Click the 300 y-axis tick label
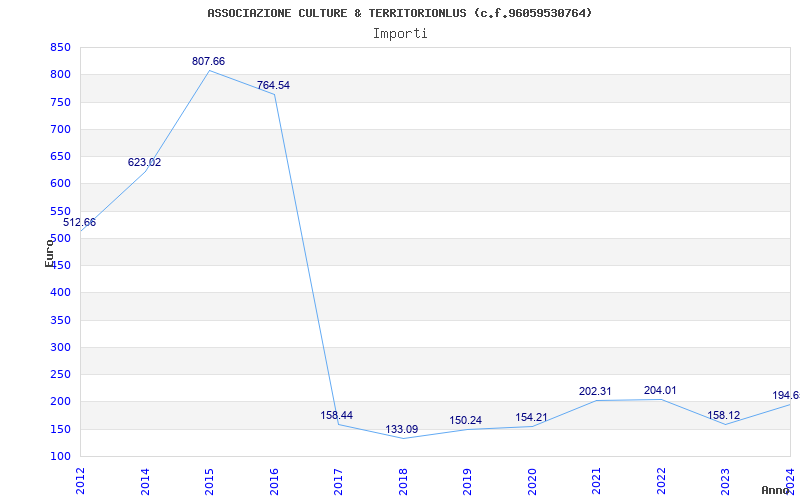The height and width of the screenshot is (500, 800). [x=60, y=347]
